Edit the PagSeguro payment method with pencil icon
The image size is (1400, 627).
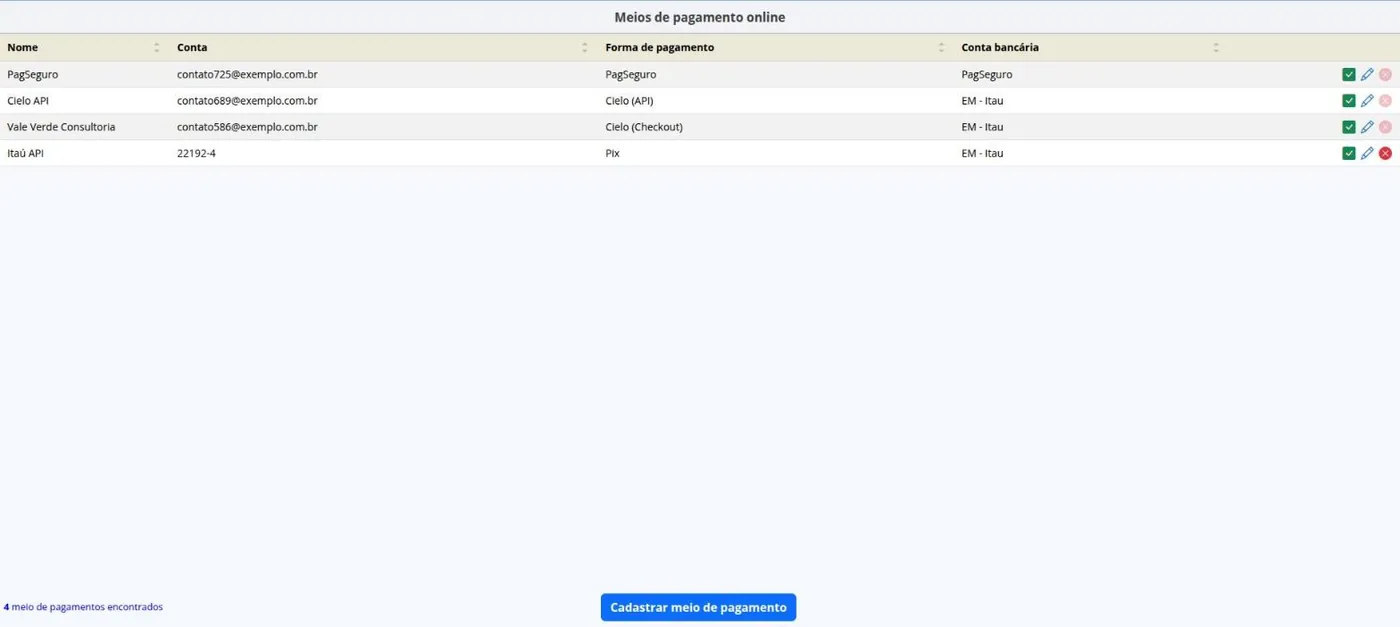[x=1367, y=74]
